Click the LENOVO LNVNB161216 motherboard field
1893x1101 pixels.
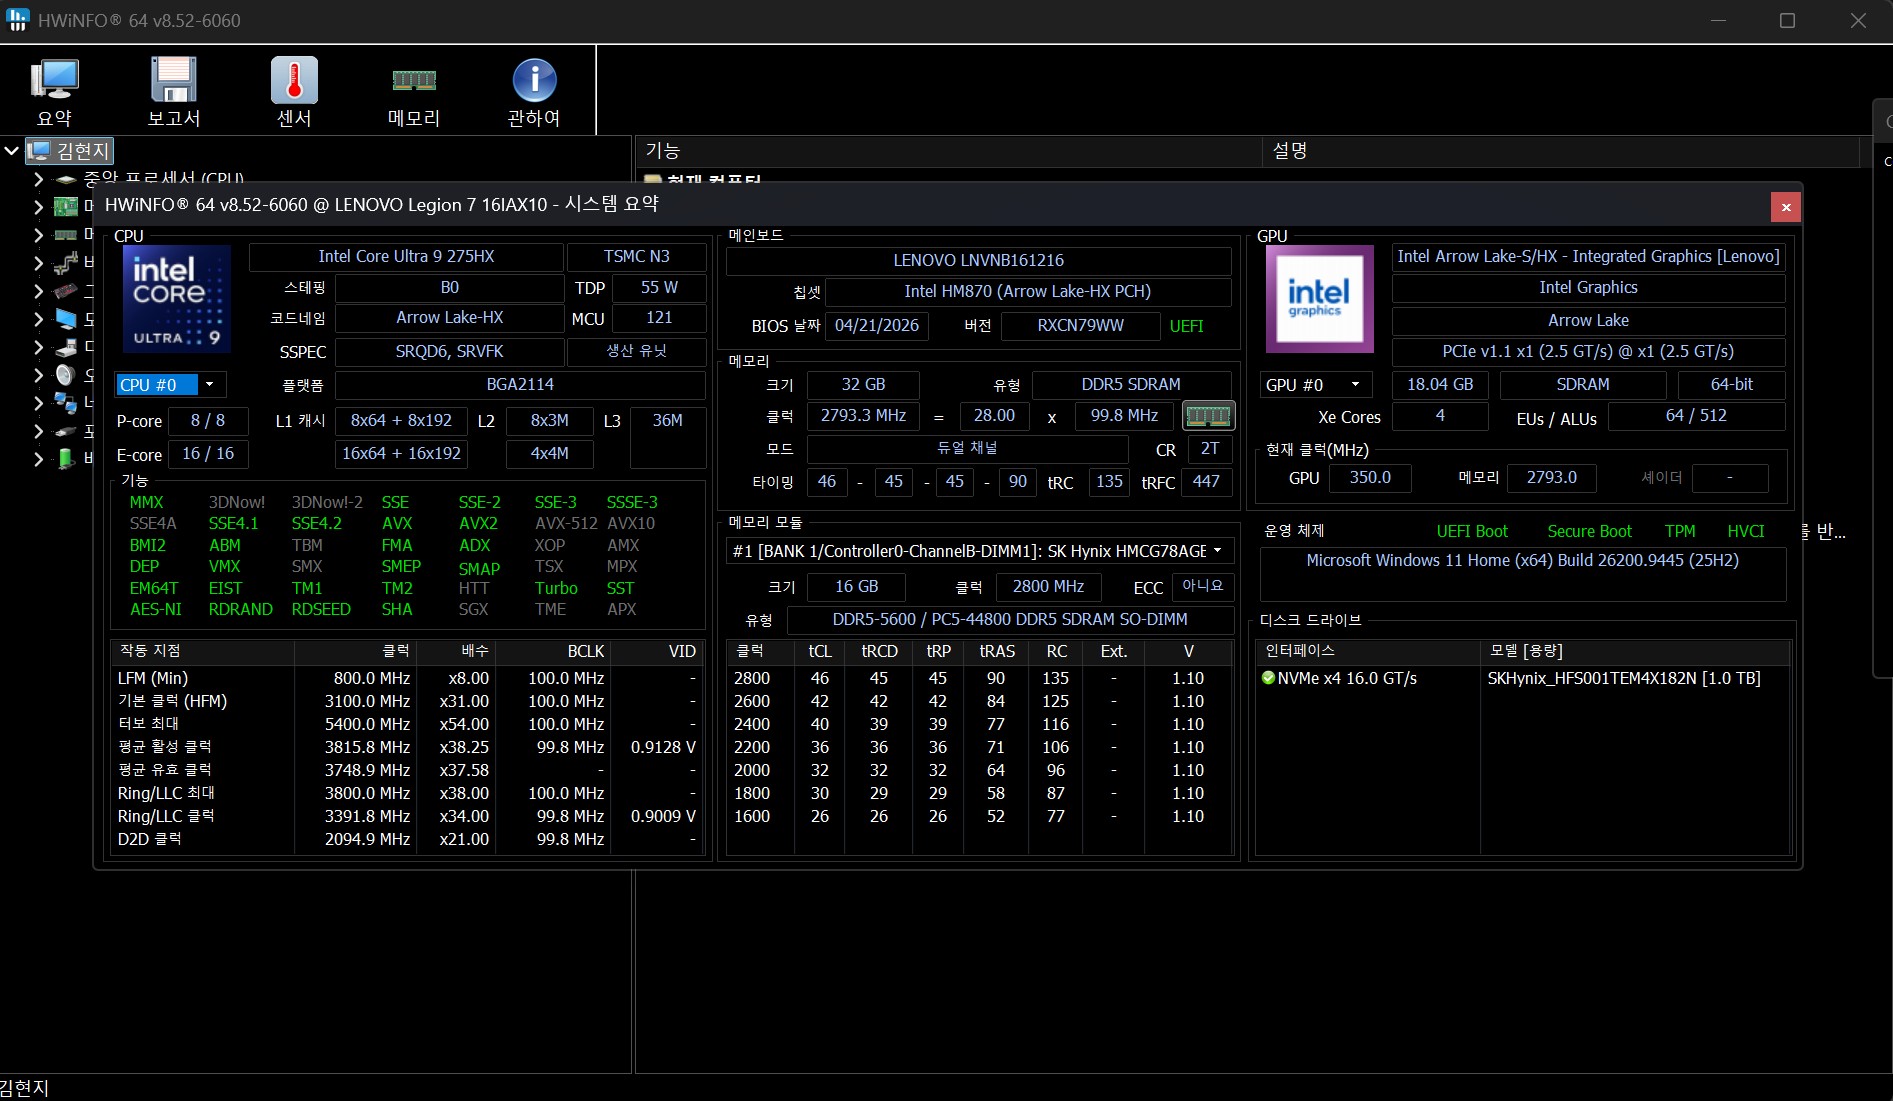pos(979,261)
